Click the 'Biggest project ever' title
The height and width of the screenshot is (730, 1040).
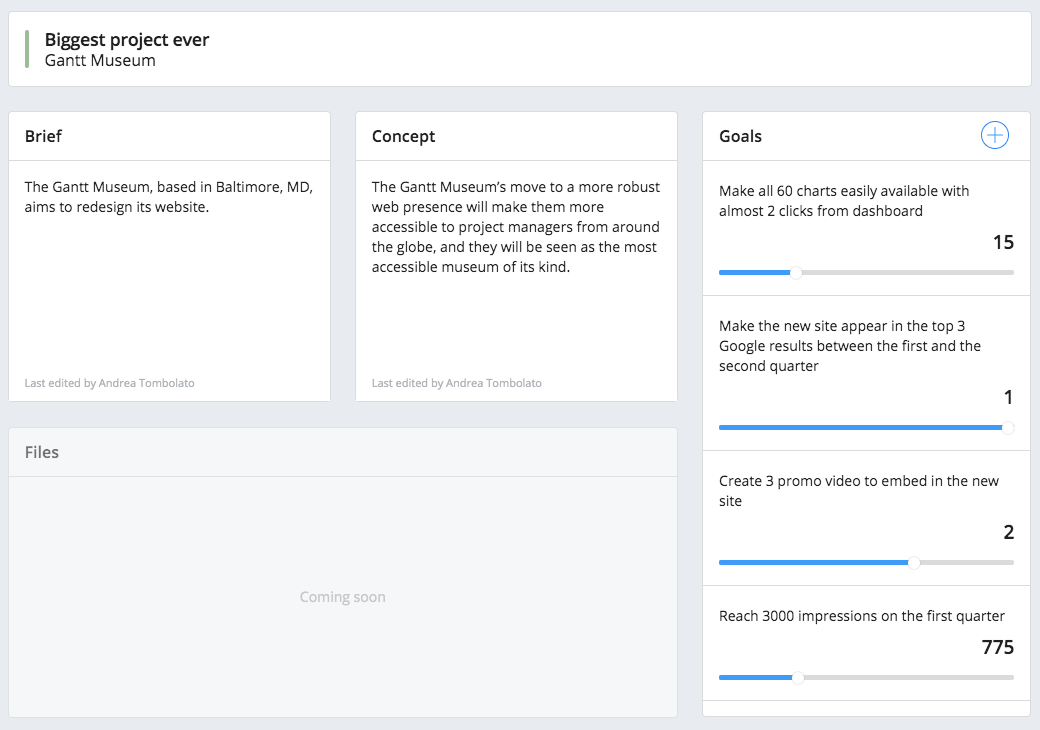(x=127, y=40)
